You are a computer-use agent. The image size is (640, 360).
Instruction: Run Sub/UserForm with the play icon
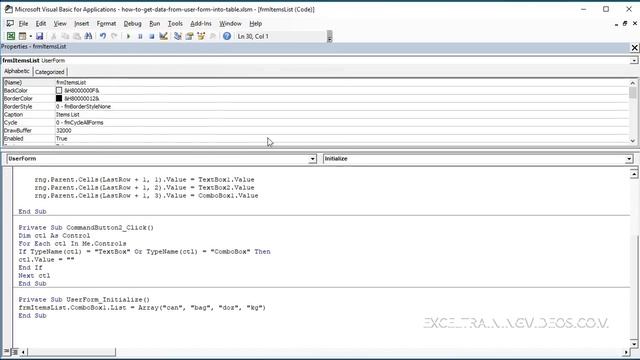(128, 36)
